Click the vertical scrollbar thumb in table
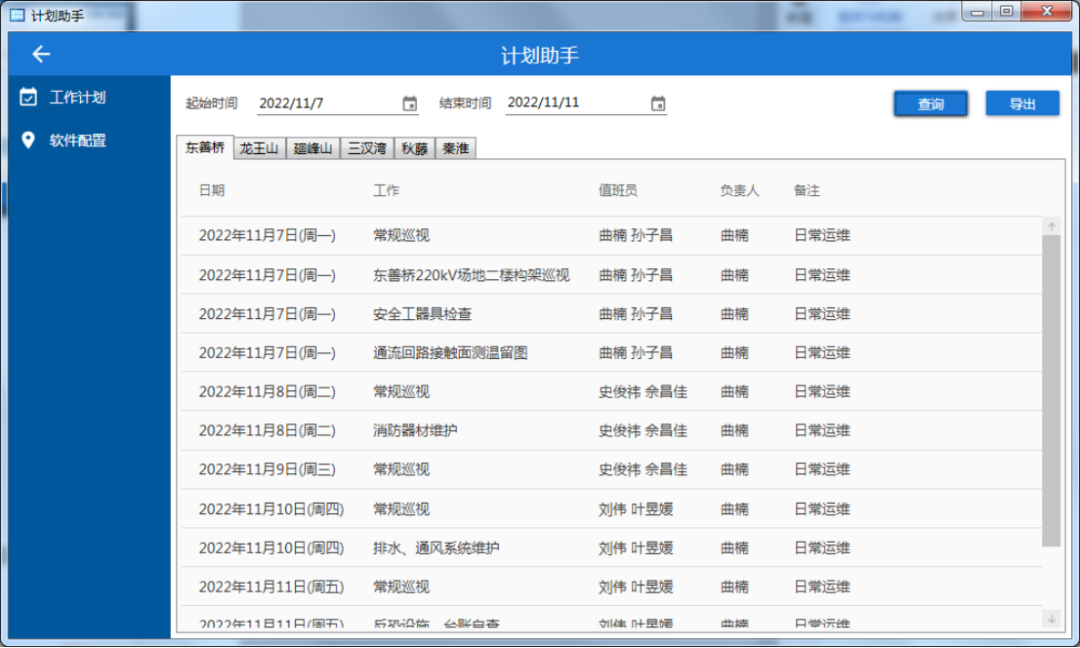 tap(1051, 390)
